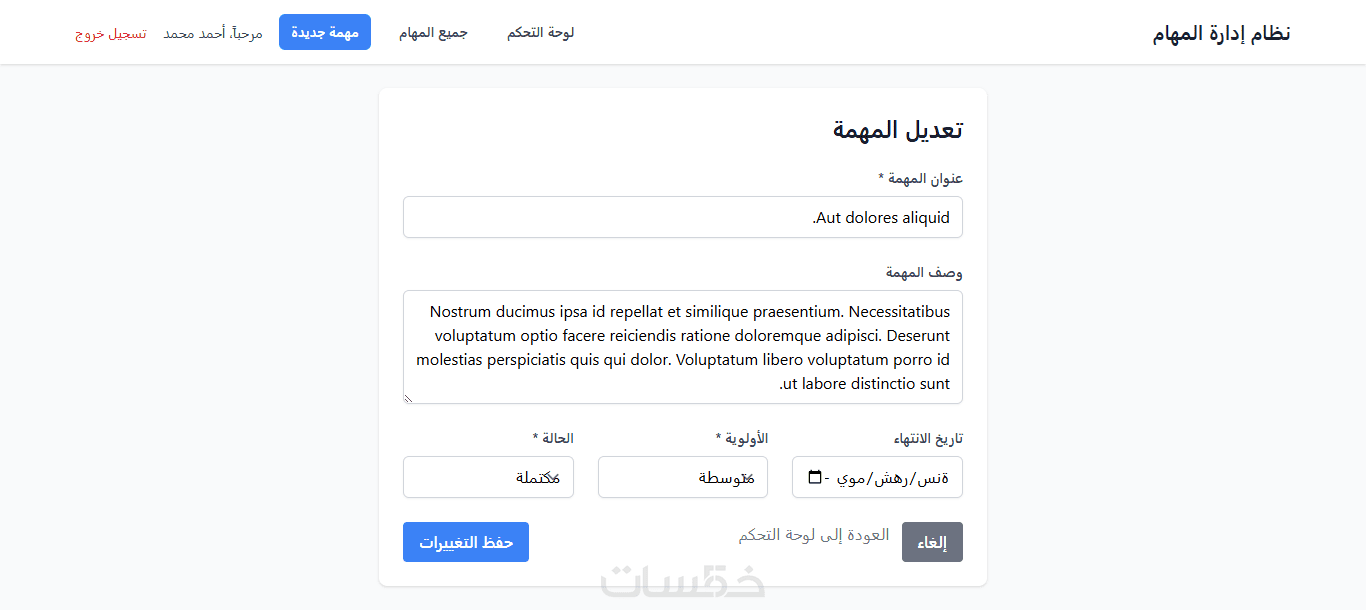The image size is (1366, 610).
Task: Click the خمسات watermark logo
Action: coord(683,581)
